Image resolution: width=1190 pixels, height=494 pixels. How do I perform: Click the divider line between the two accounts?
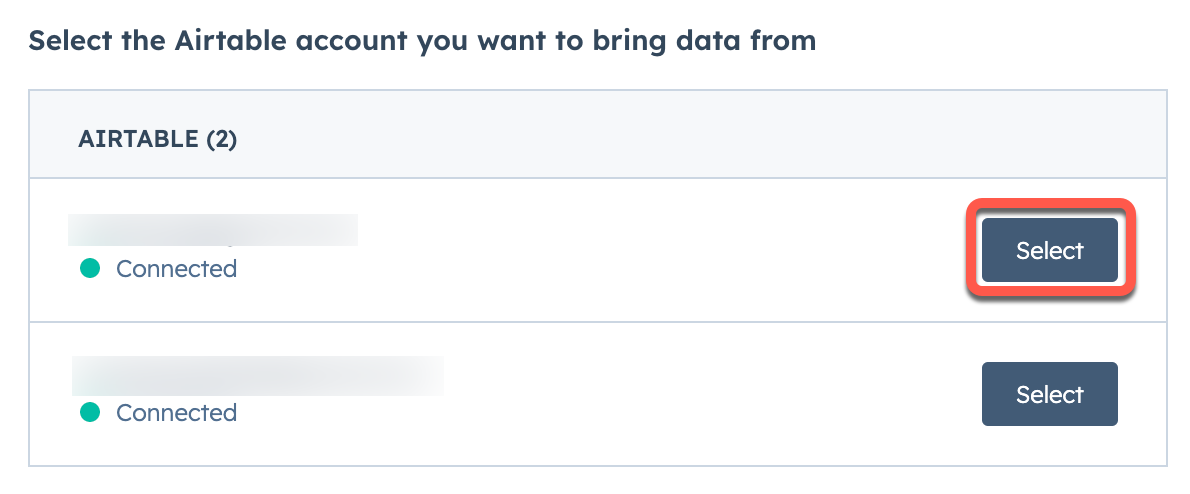click(598, 322)
